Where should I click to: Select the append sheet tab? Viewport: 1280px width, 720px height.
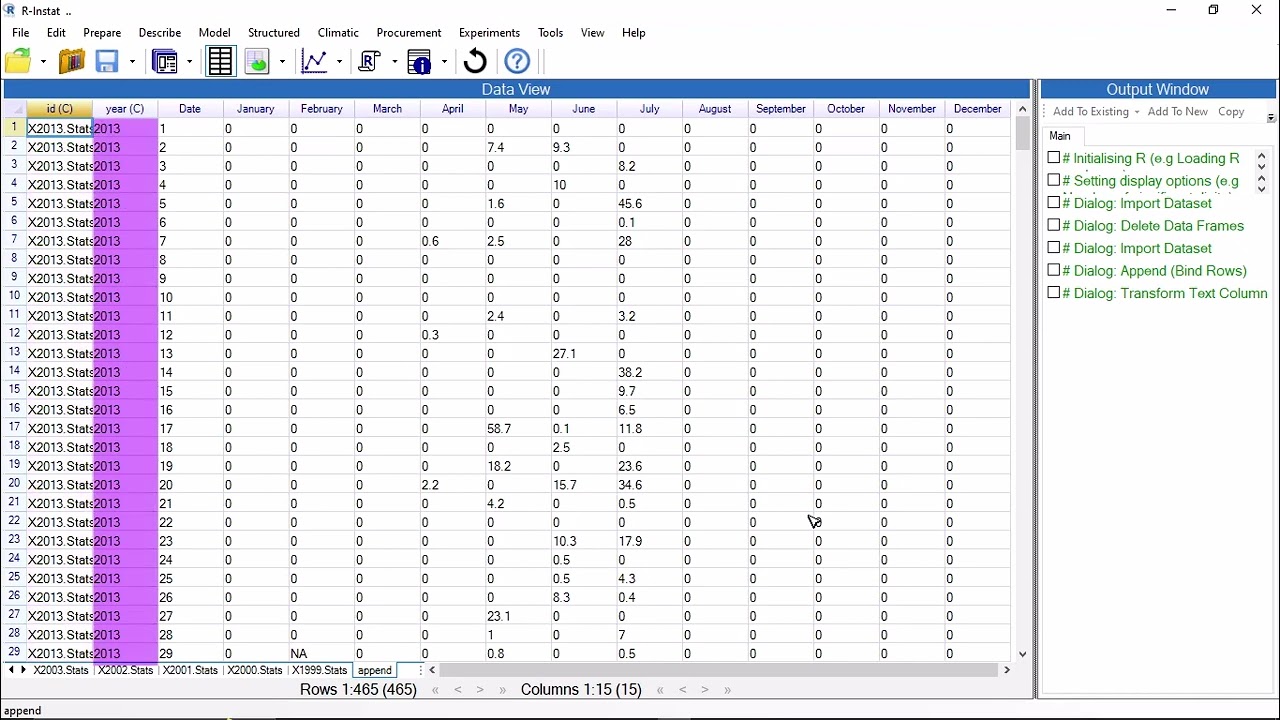point(375,671)
